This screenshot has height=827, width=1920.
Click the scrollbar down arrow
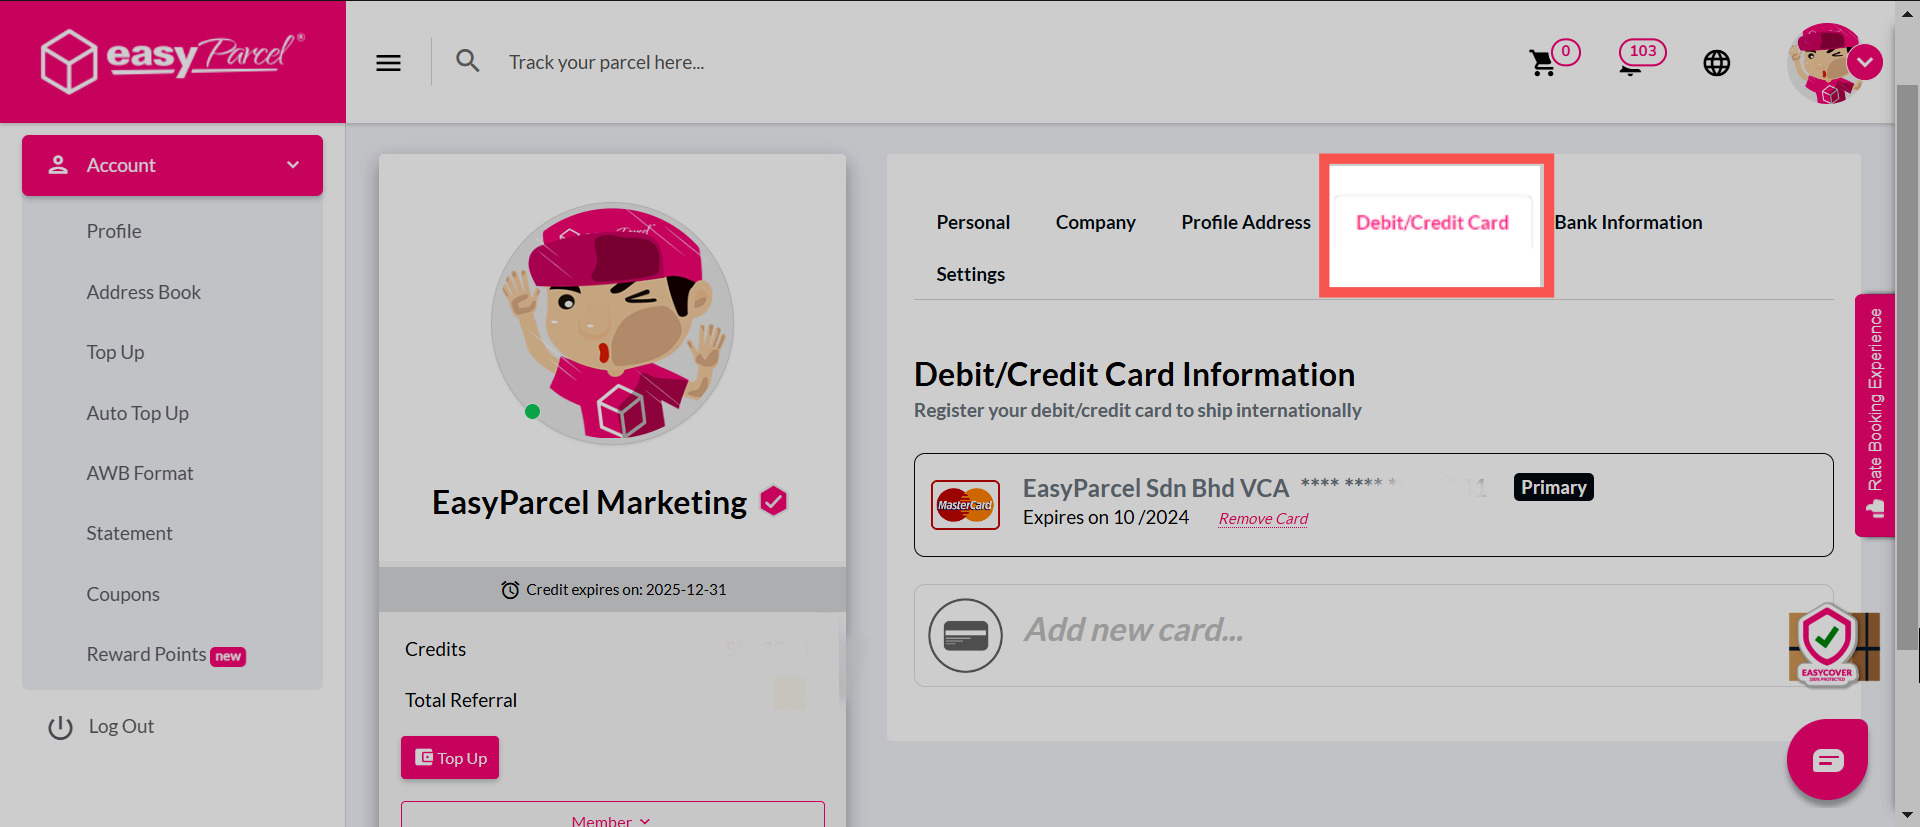click(x=1908, y=815)
